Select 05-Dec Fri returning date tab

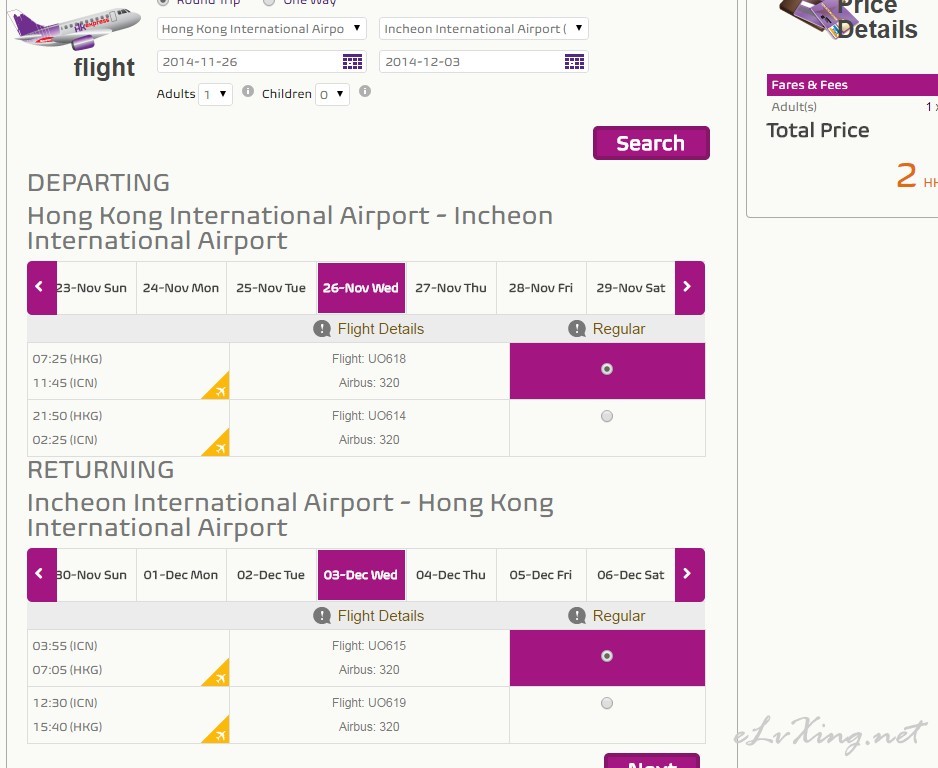point(541,575)
